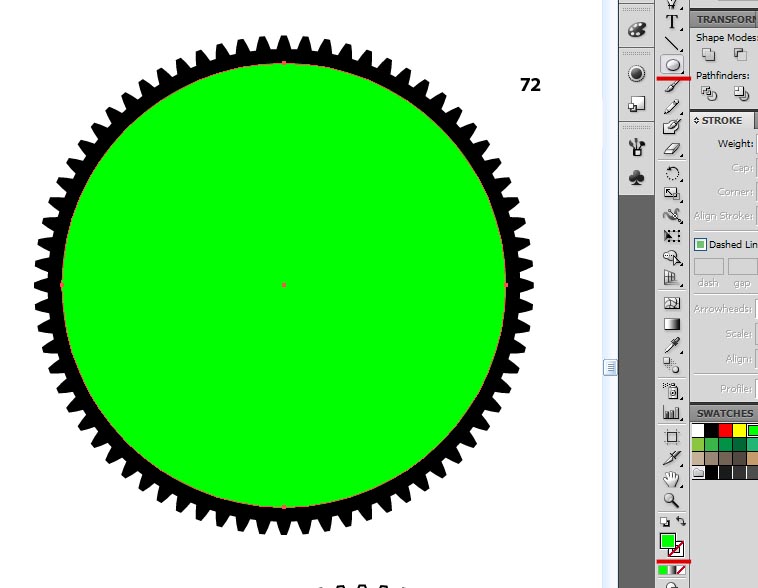Click the '72' text label on canvas
The width and height of the screenshot is (758, 588).
[530, 85]
